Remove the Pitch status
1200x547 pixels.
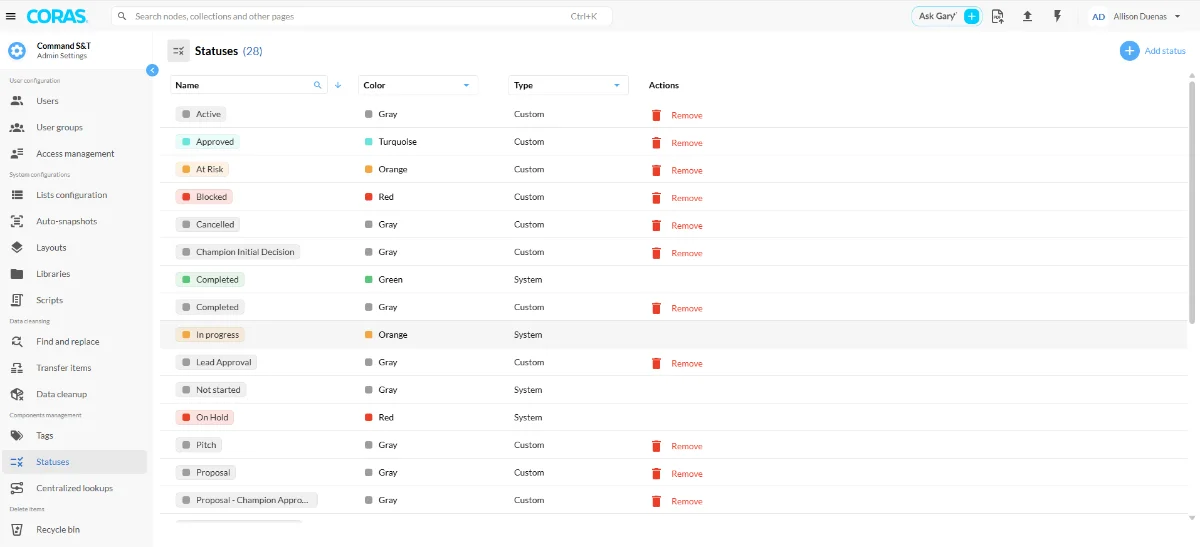pos(677,446)
